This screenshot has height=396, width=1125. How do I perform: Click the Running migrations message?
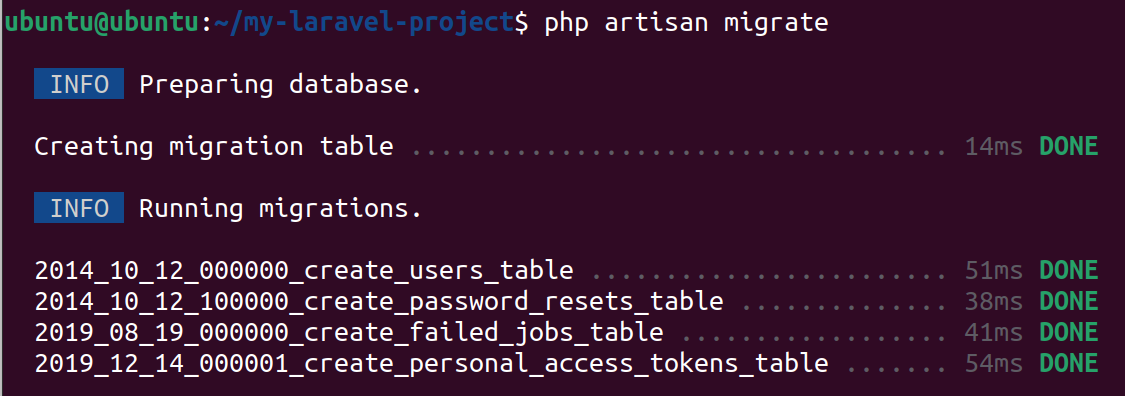pyautogui.click(x=281, y=209)
